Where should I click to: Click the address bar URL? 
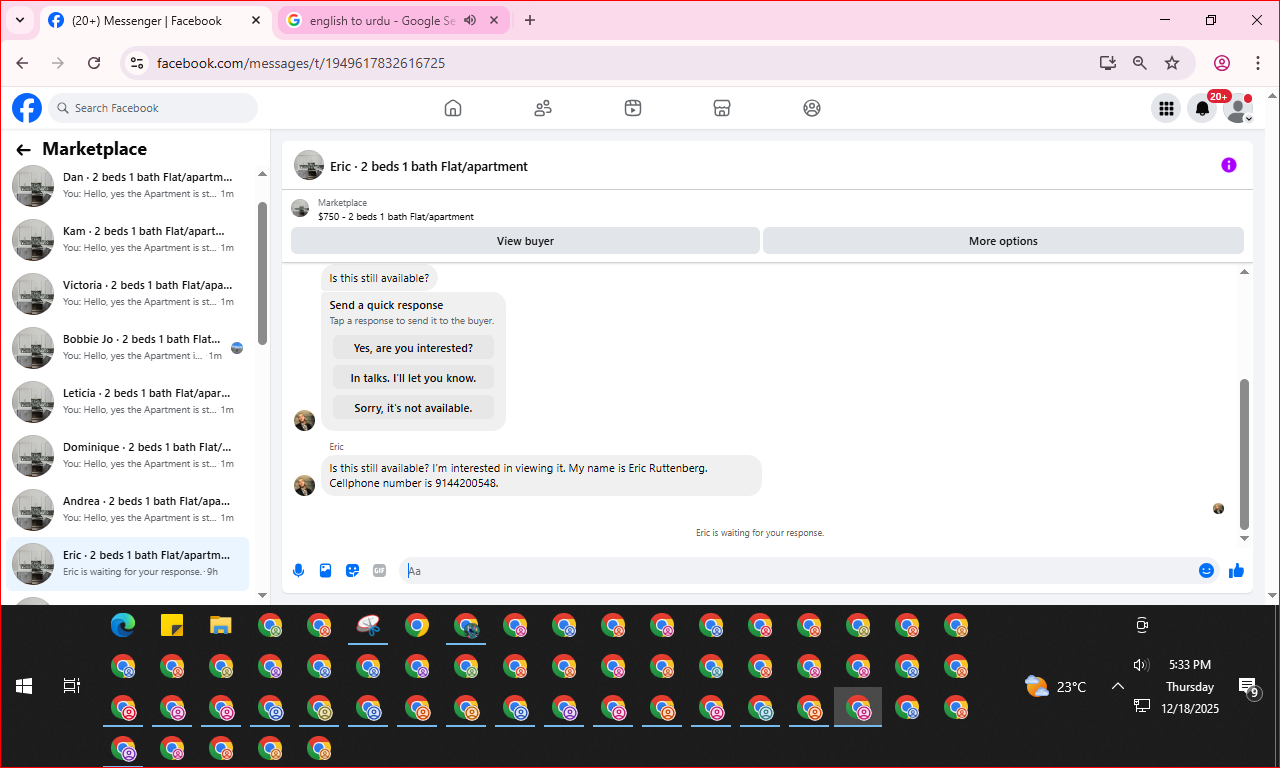(301, 63)
